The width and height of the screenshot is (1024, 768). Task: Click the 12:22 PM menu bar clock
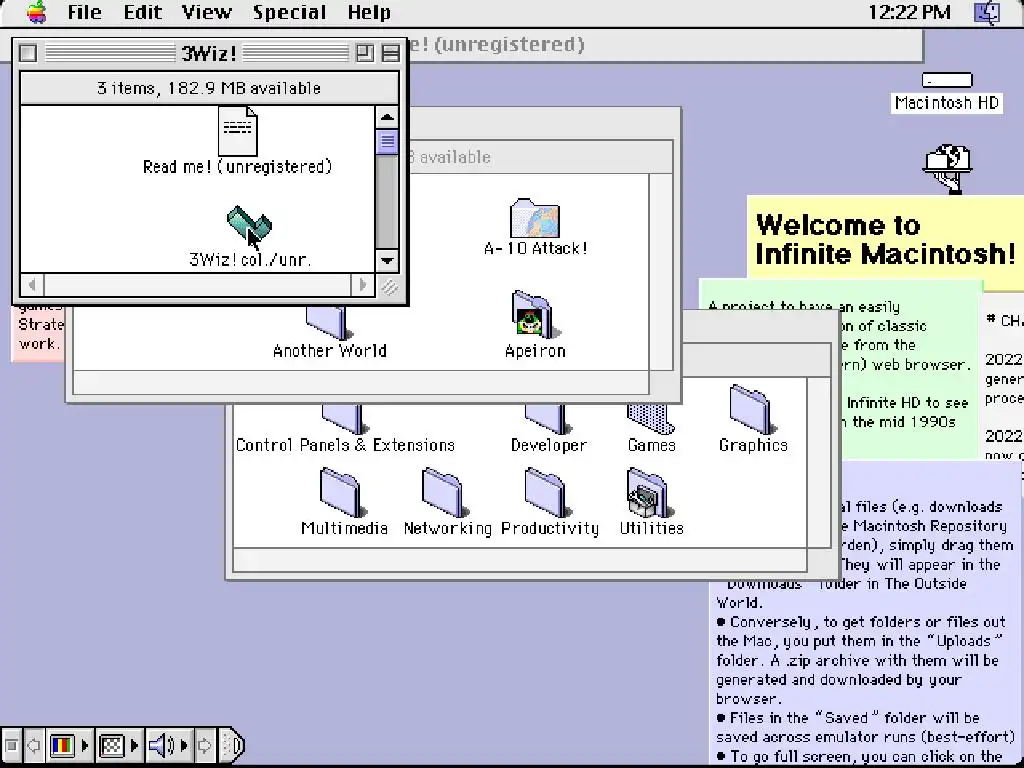[909, 12]
